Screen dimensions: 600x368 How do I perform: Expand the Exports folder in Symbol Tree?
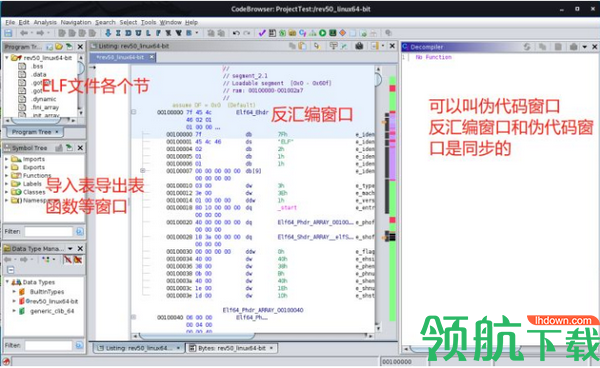click(x=7, y=168)
